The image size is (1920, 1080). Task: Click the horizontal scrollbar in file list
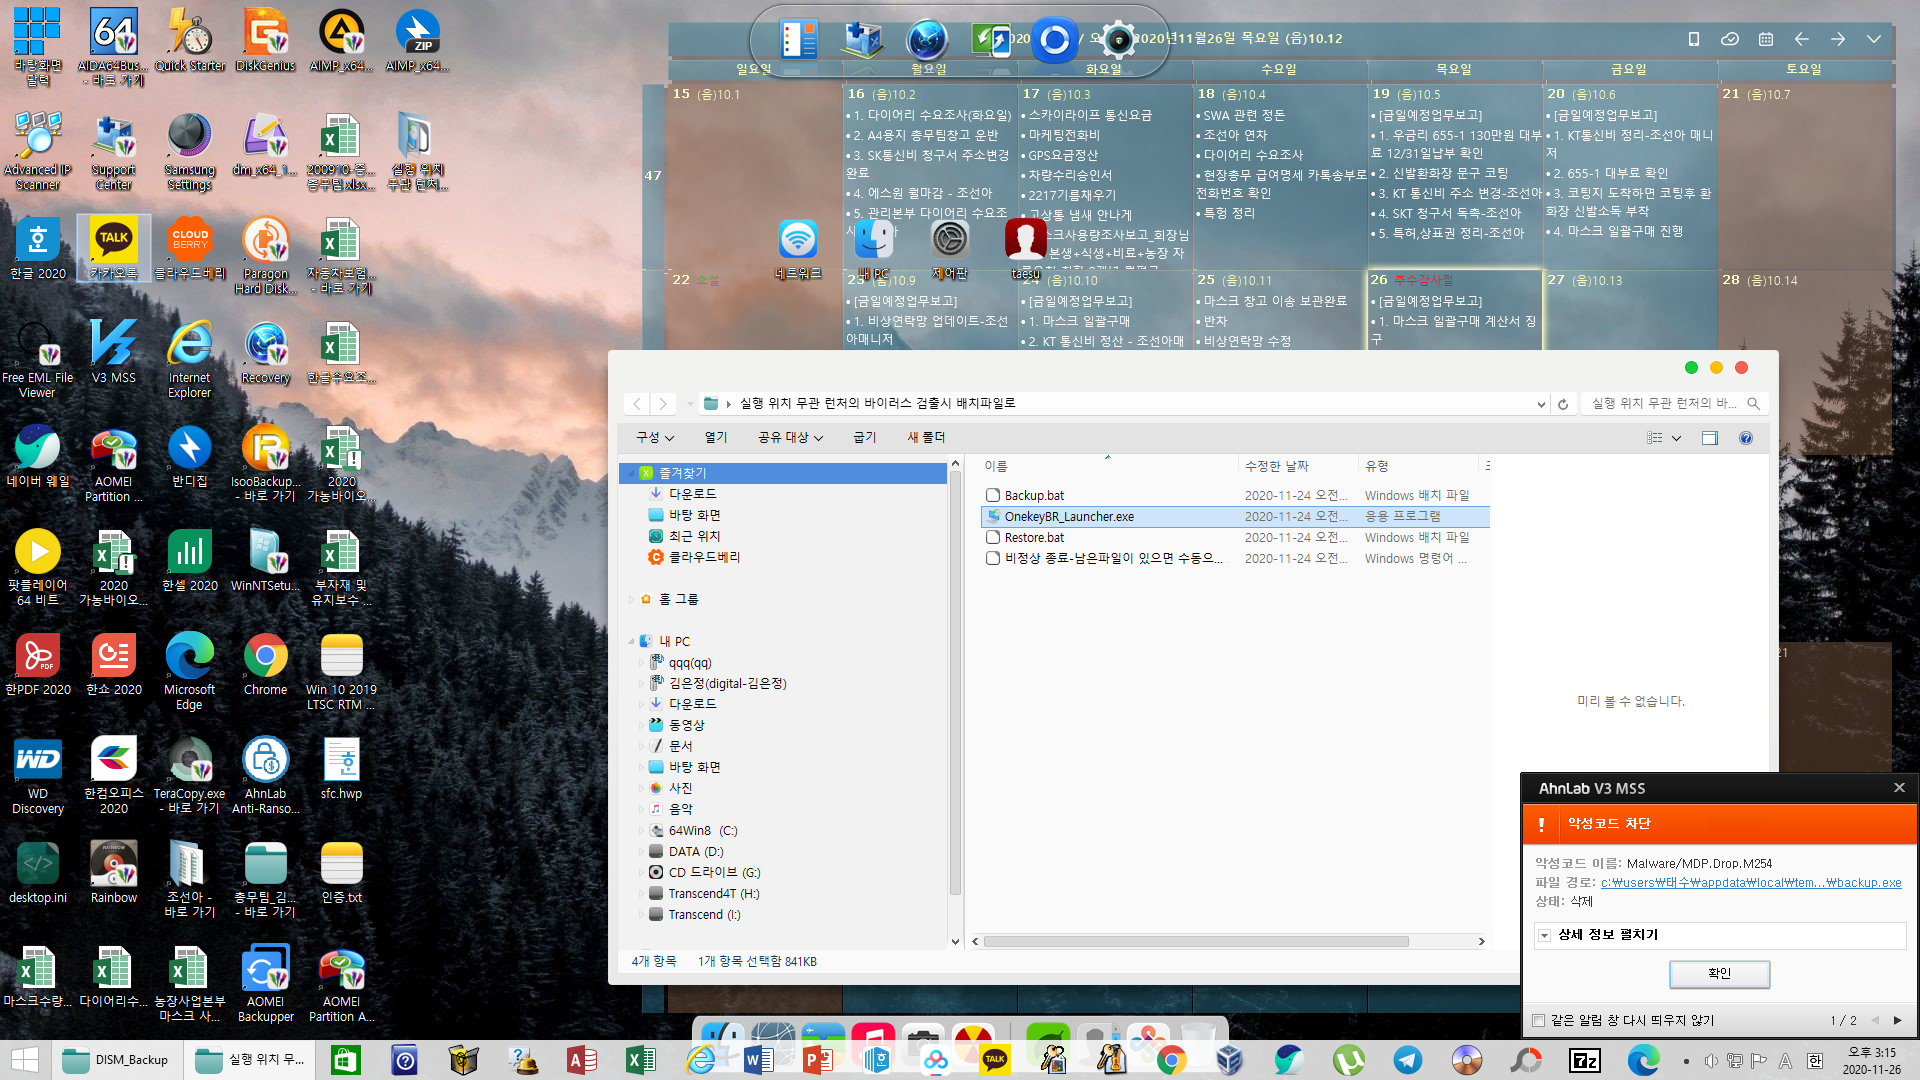coord(1196,942)
